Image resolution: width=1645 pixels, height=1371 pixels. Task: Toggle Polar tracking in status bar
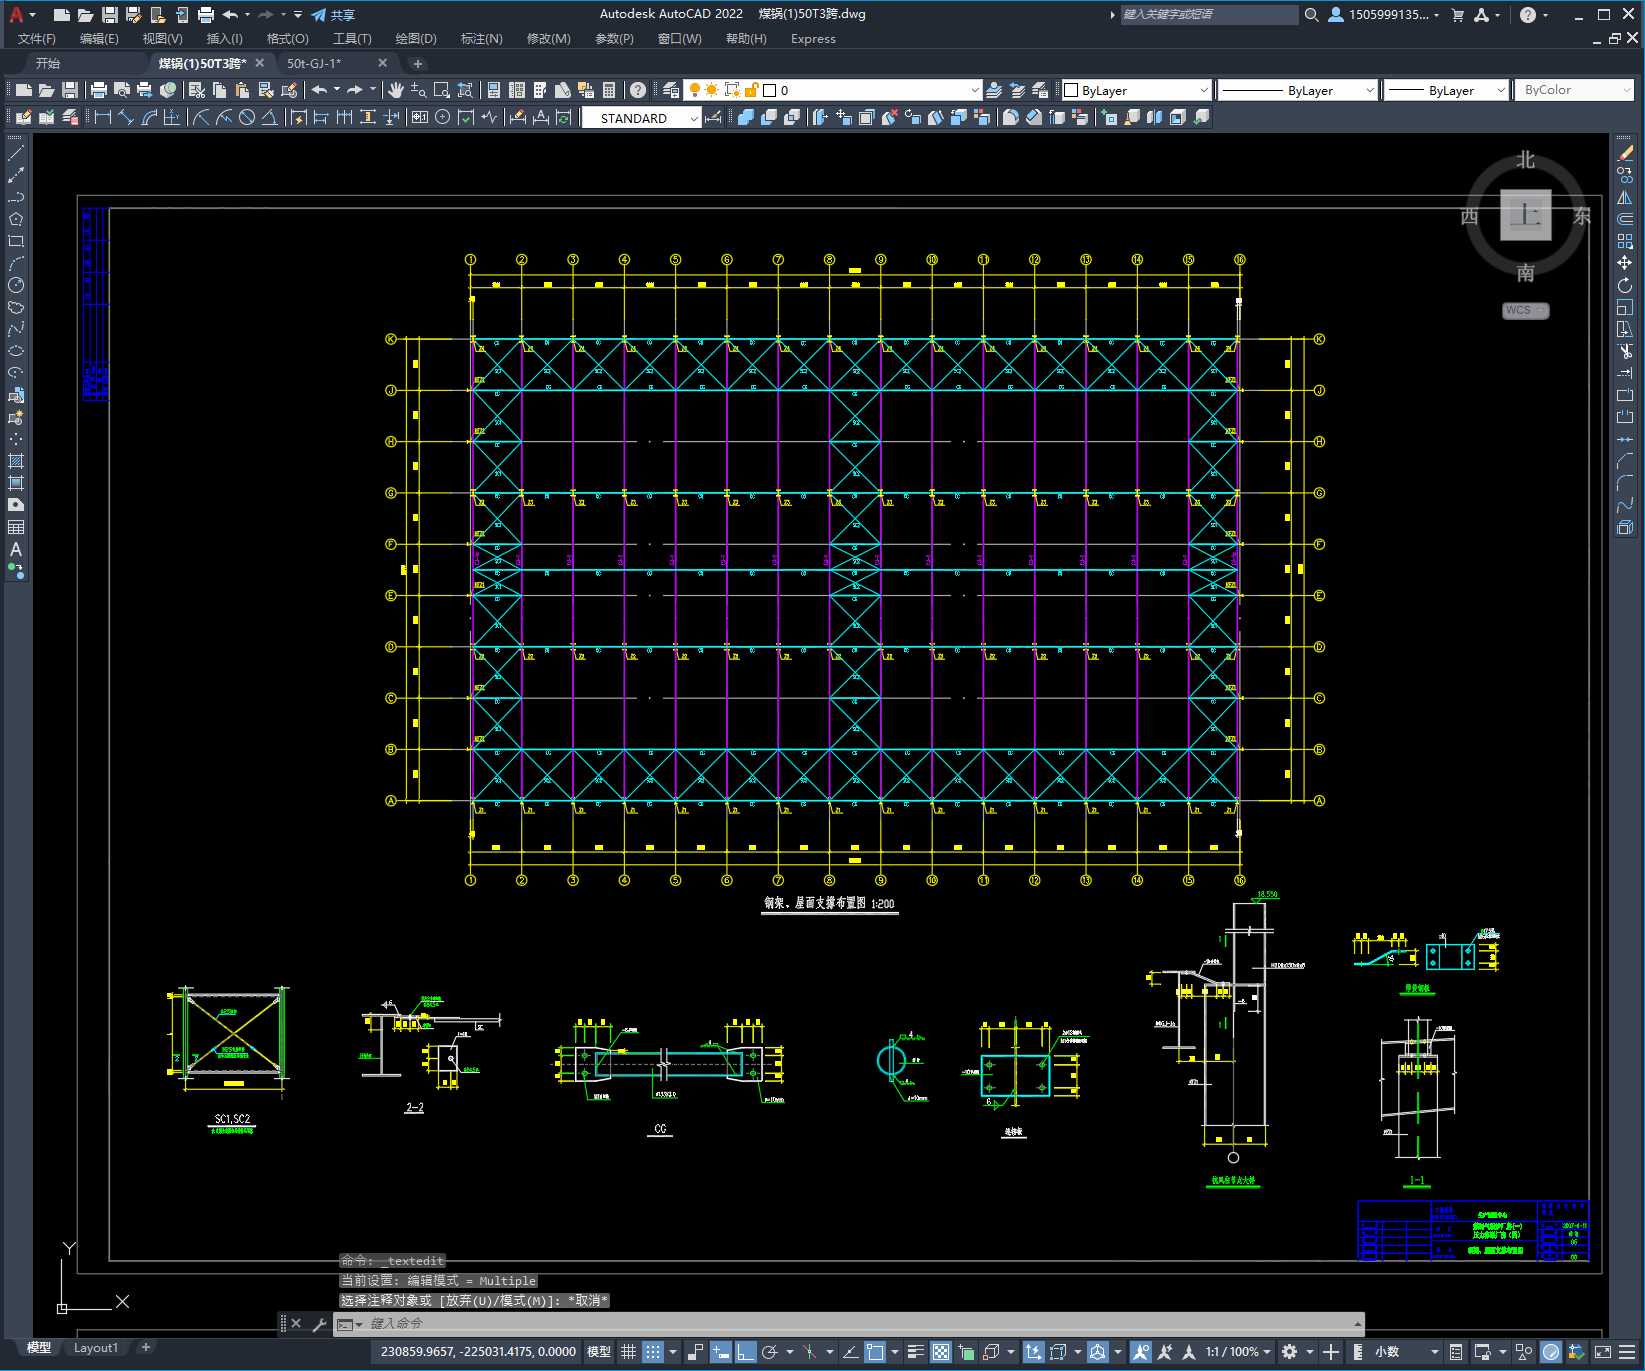[770, 1352]
